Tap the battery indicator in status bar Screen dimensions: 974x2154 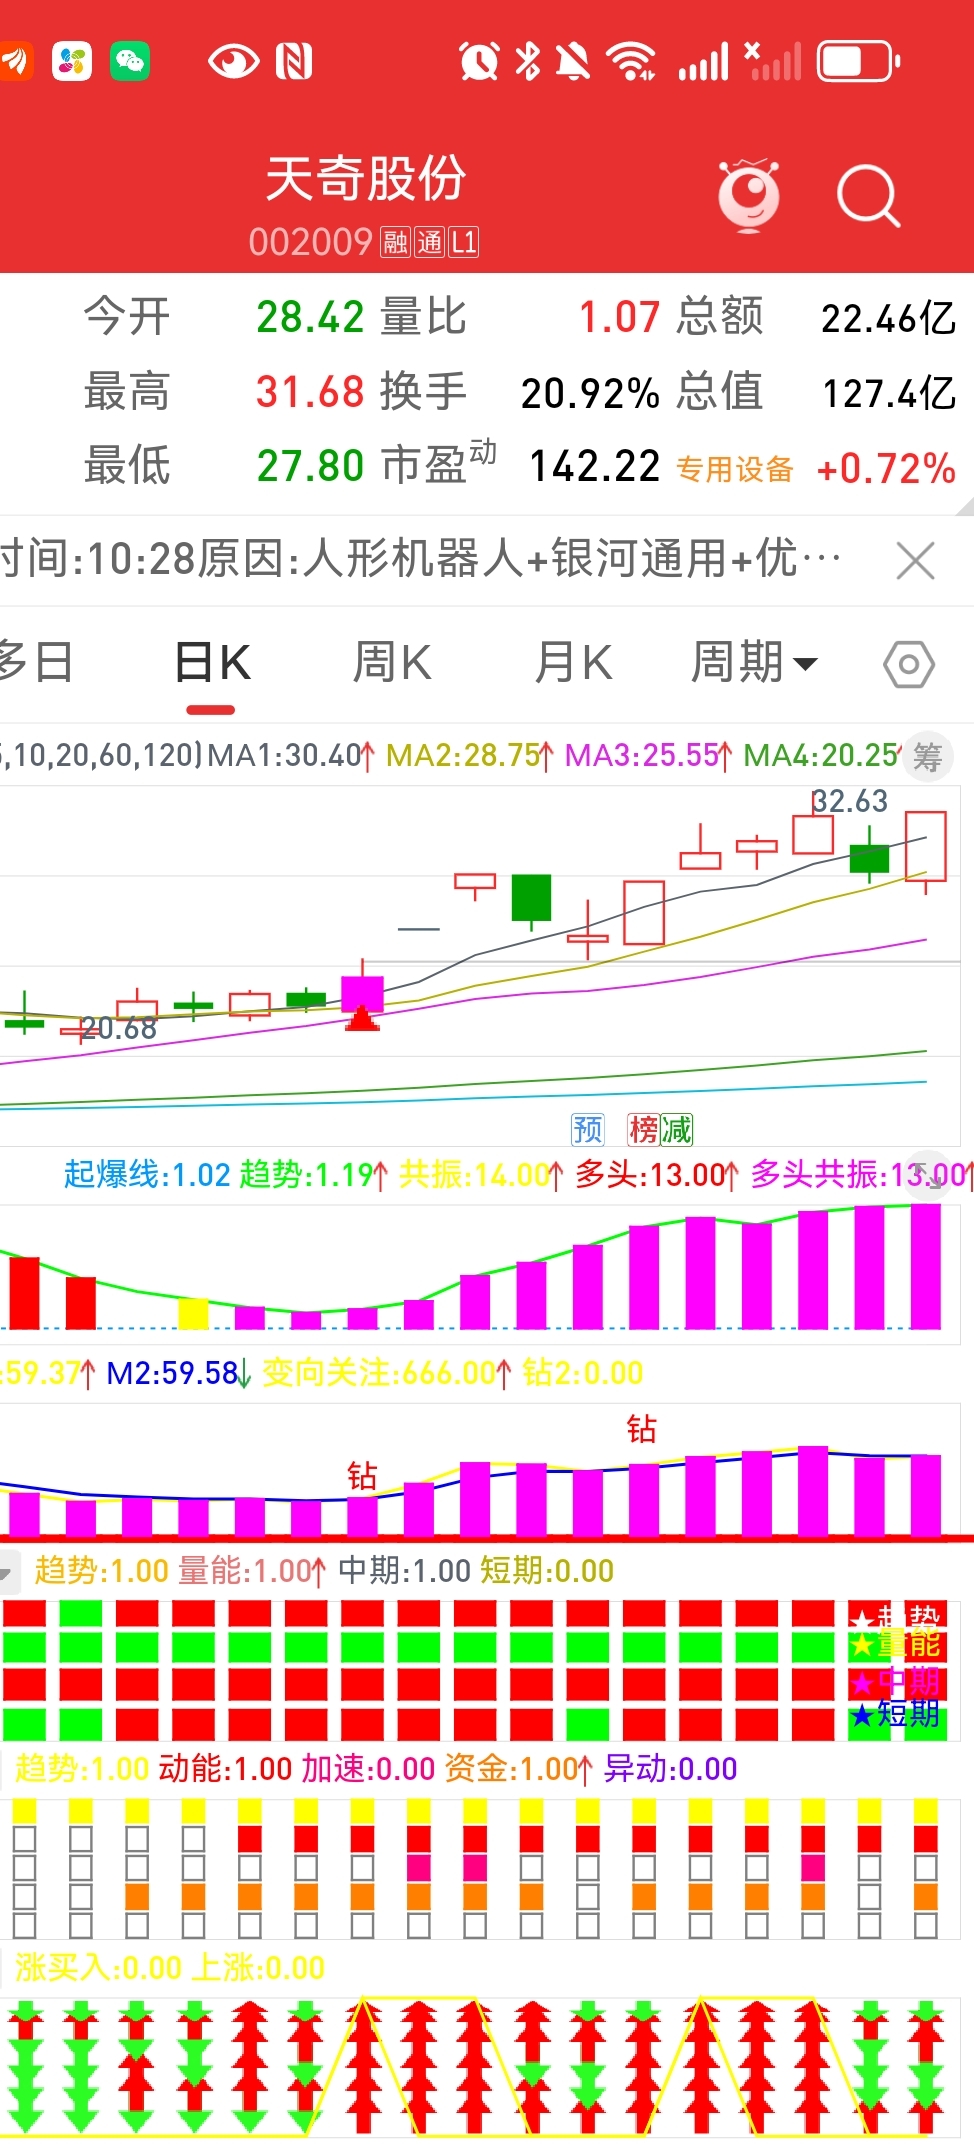coord(859,62)
